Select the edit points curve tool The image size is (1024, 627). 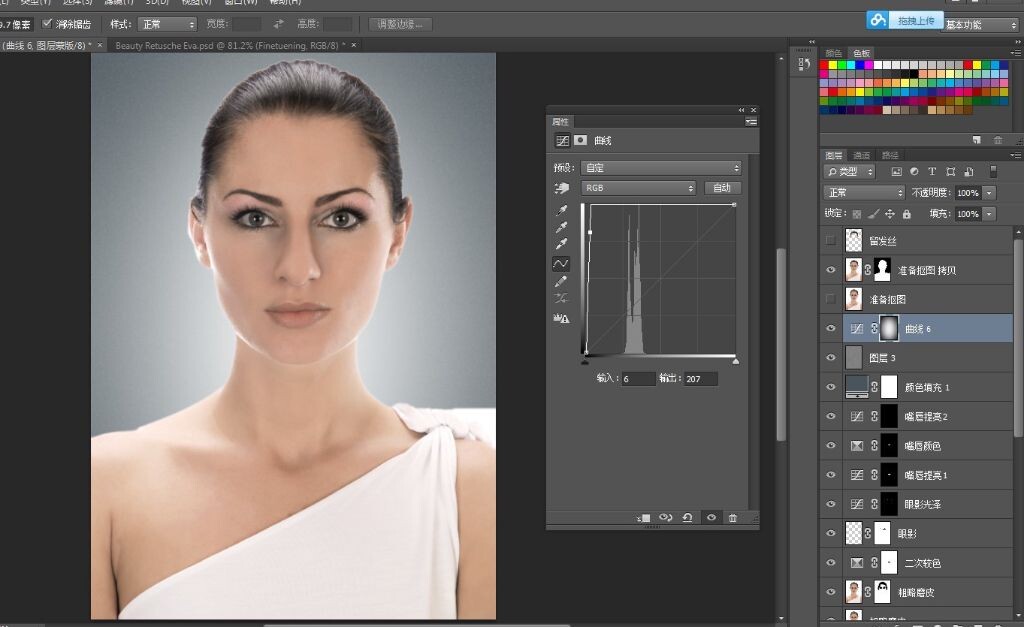click(561, 263)
